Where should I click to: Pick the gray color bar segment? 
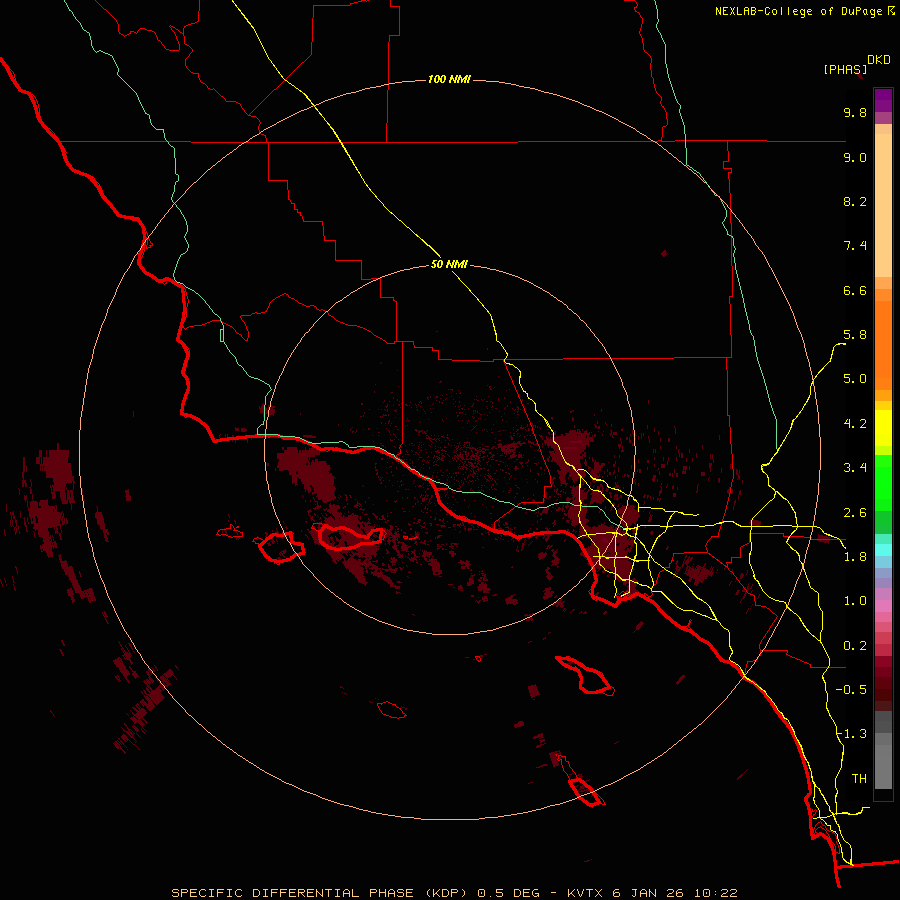click(x=883, y=761)
